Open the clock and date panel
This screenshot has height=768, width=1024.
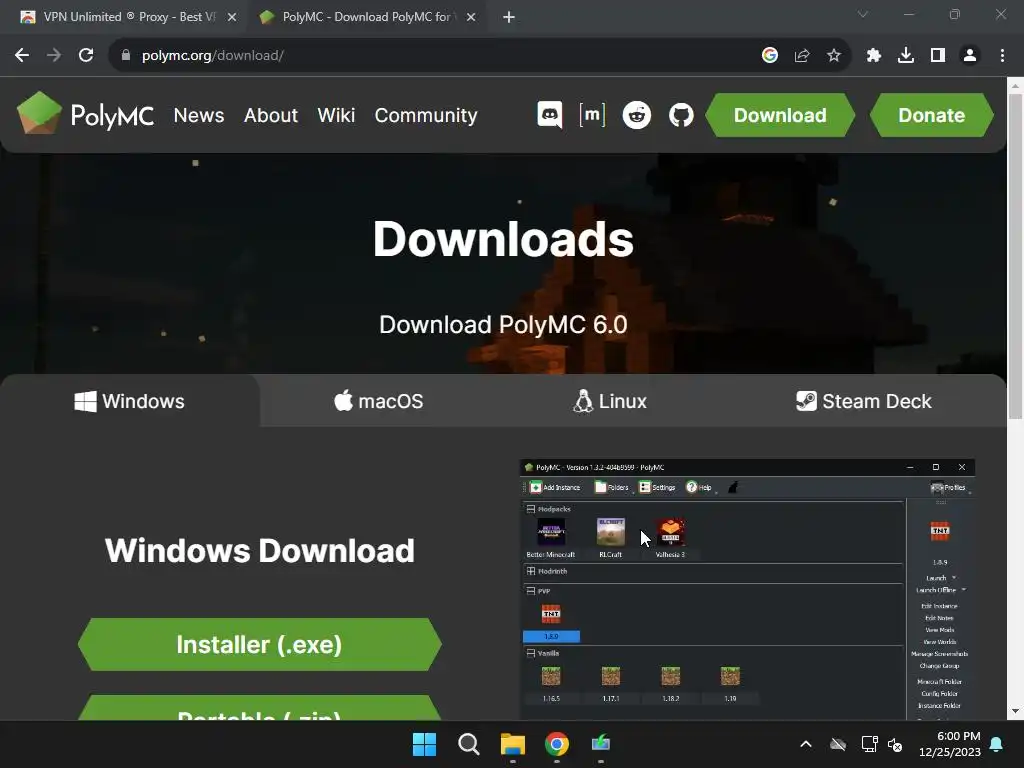(950, 744)
